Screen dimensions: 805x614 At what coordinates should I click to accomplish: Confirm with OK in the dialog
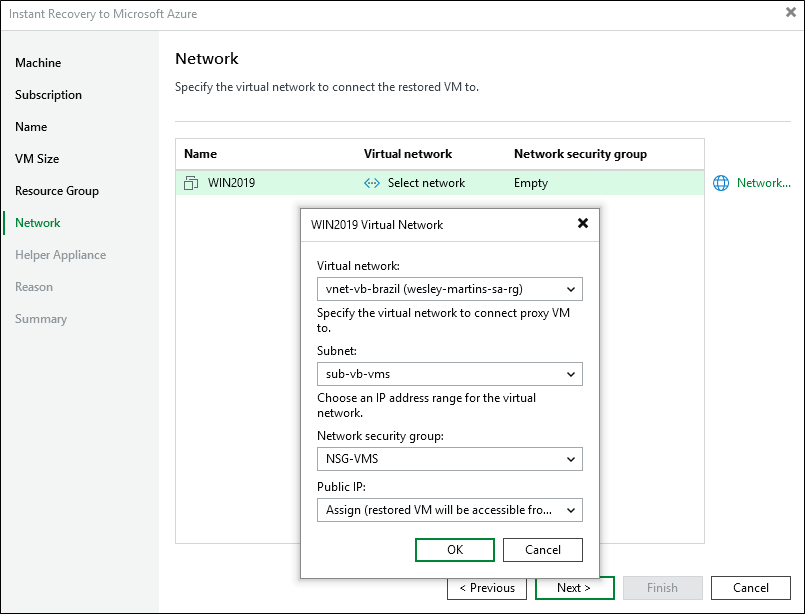pyautogui.click(x=455, y=550)
